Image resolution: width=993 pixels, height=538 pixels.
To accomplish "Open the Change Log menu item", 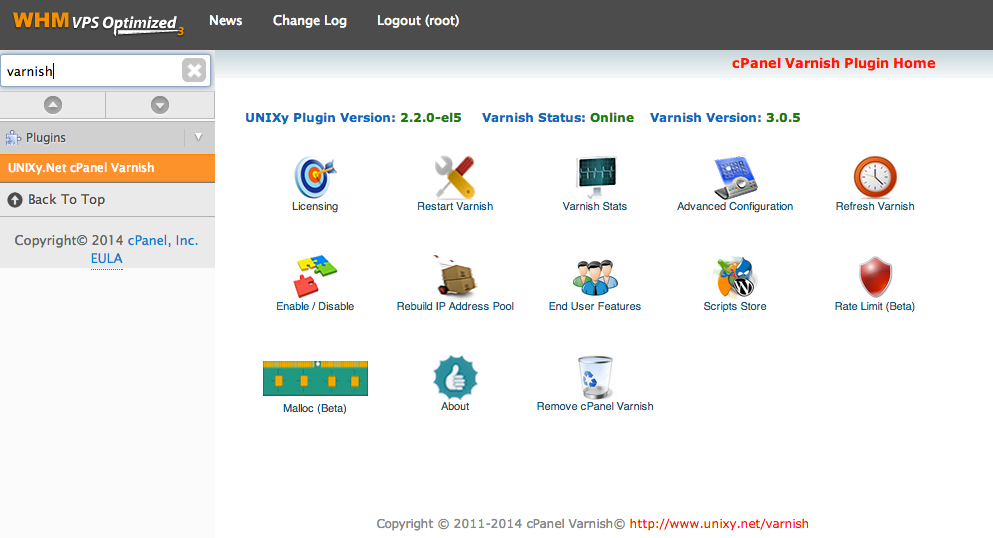I will click(310, 20).
